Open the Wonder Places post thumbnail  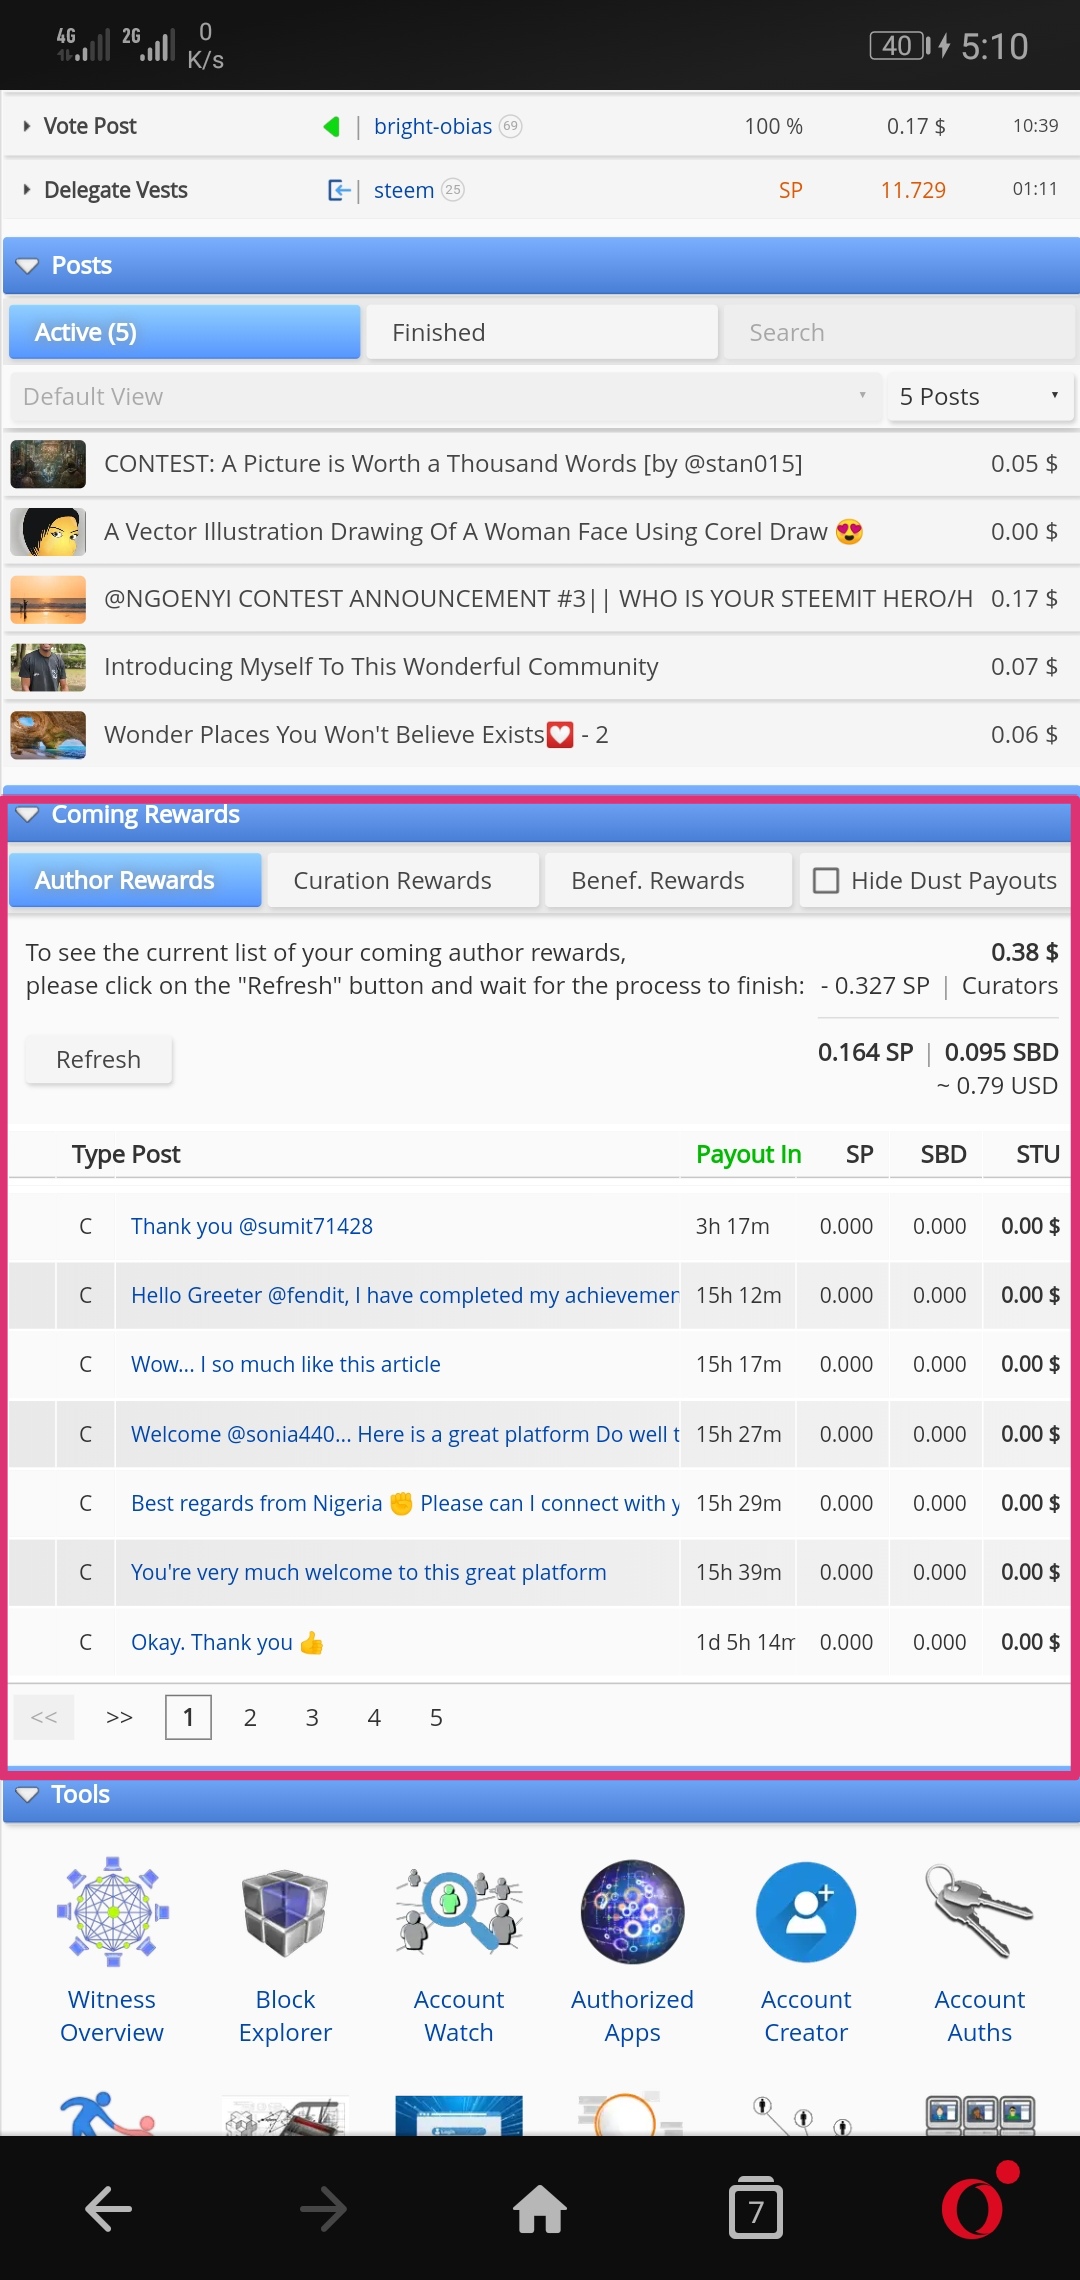[48, 735]
